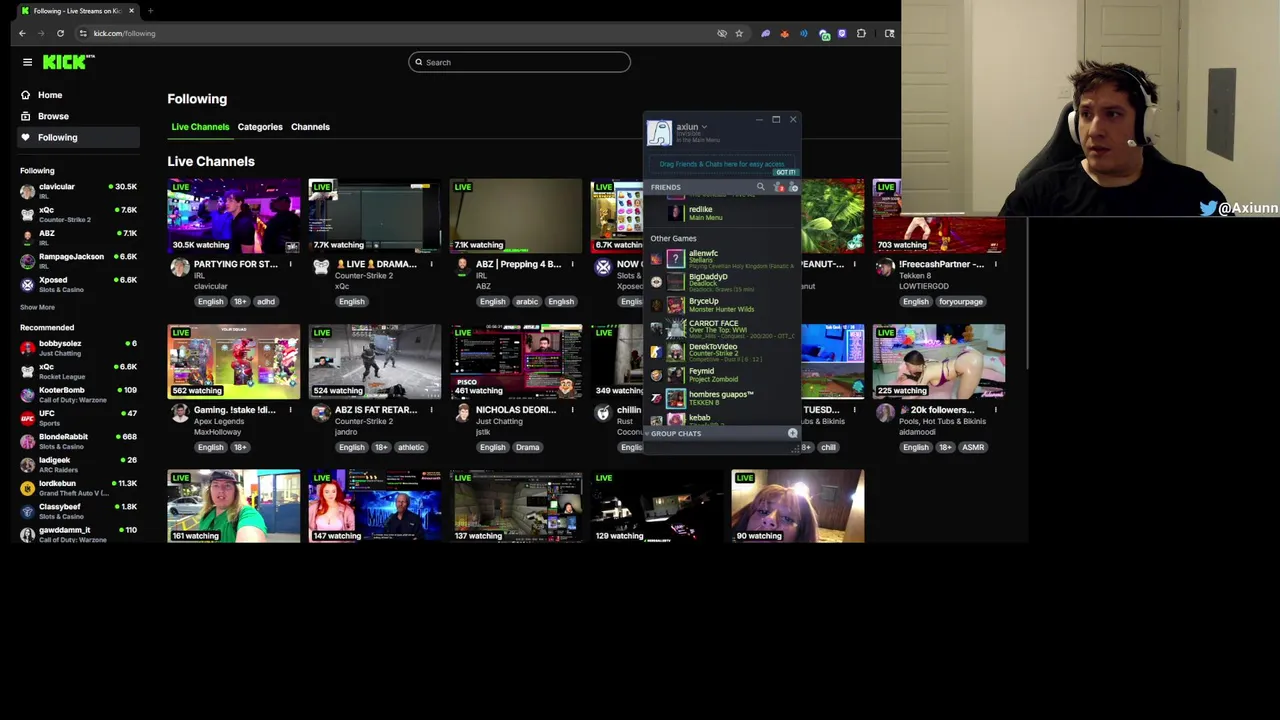The image size is (1280, 720).
Task: Select friend BryceUp playing Monster Hunter Wilds
Action: tap(722, 305)
